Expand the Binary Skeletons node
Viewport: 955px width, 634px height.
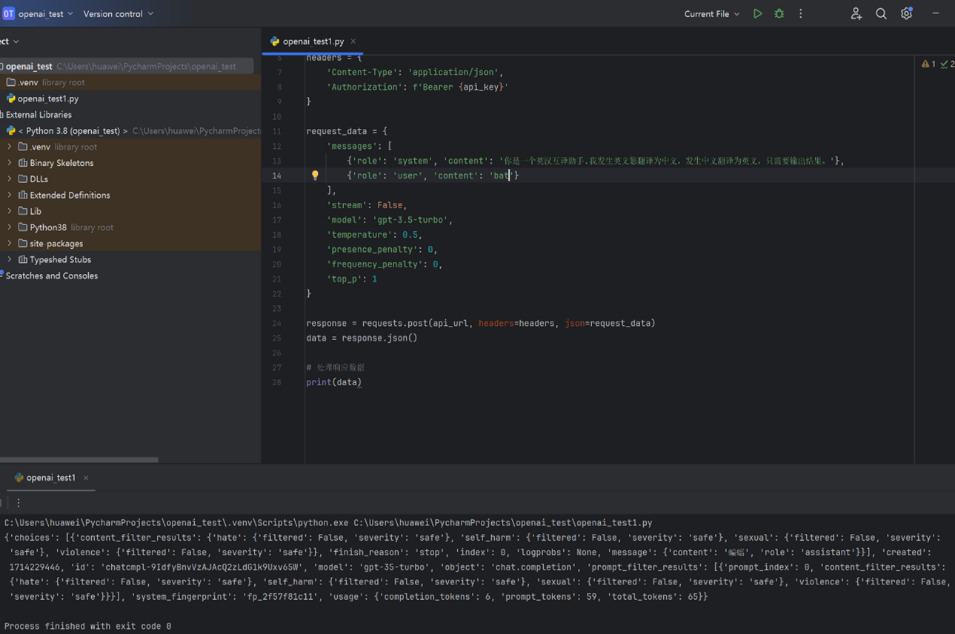point(9,163)
